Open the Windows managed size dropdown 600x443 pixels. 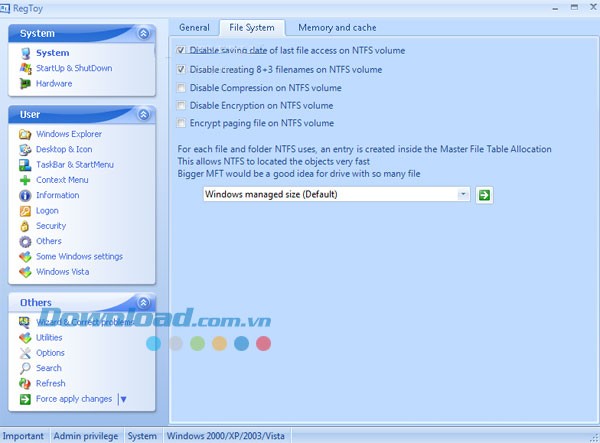[x=463, y=194]
